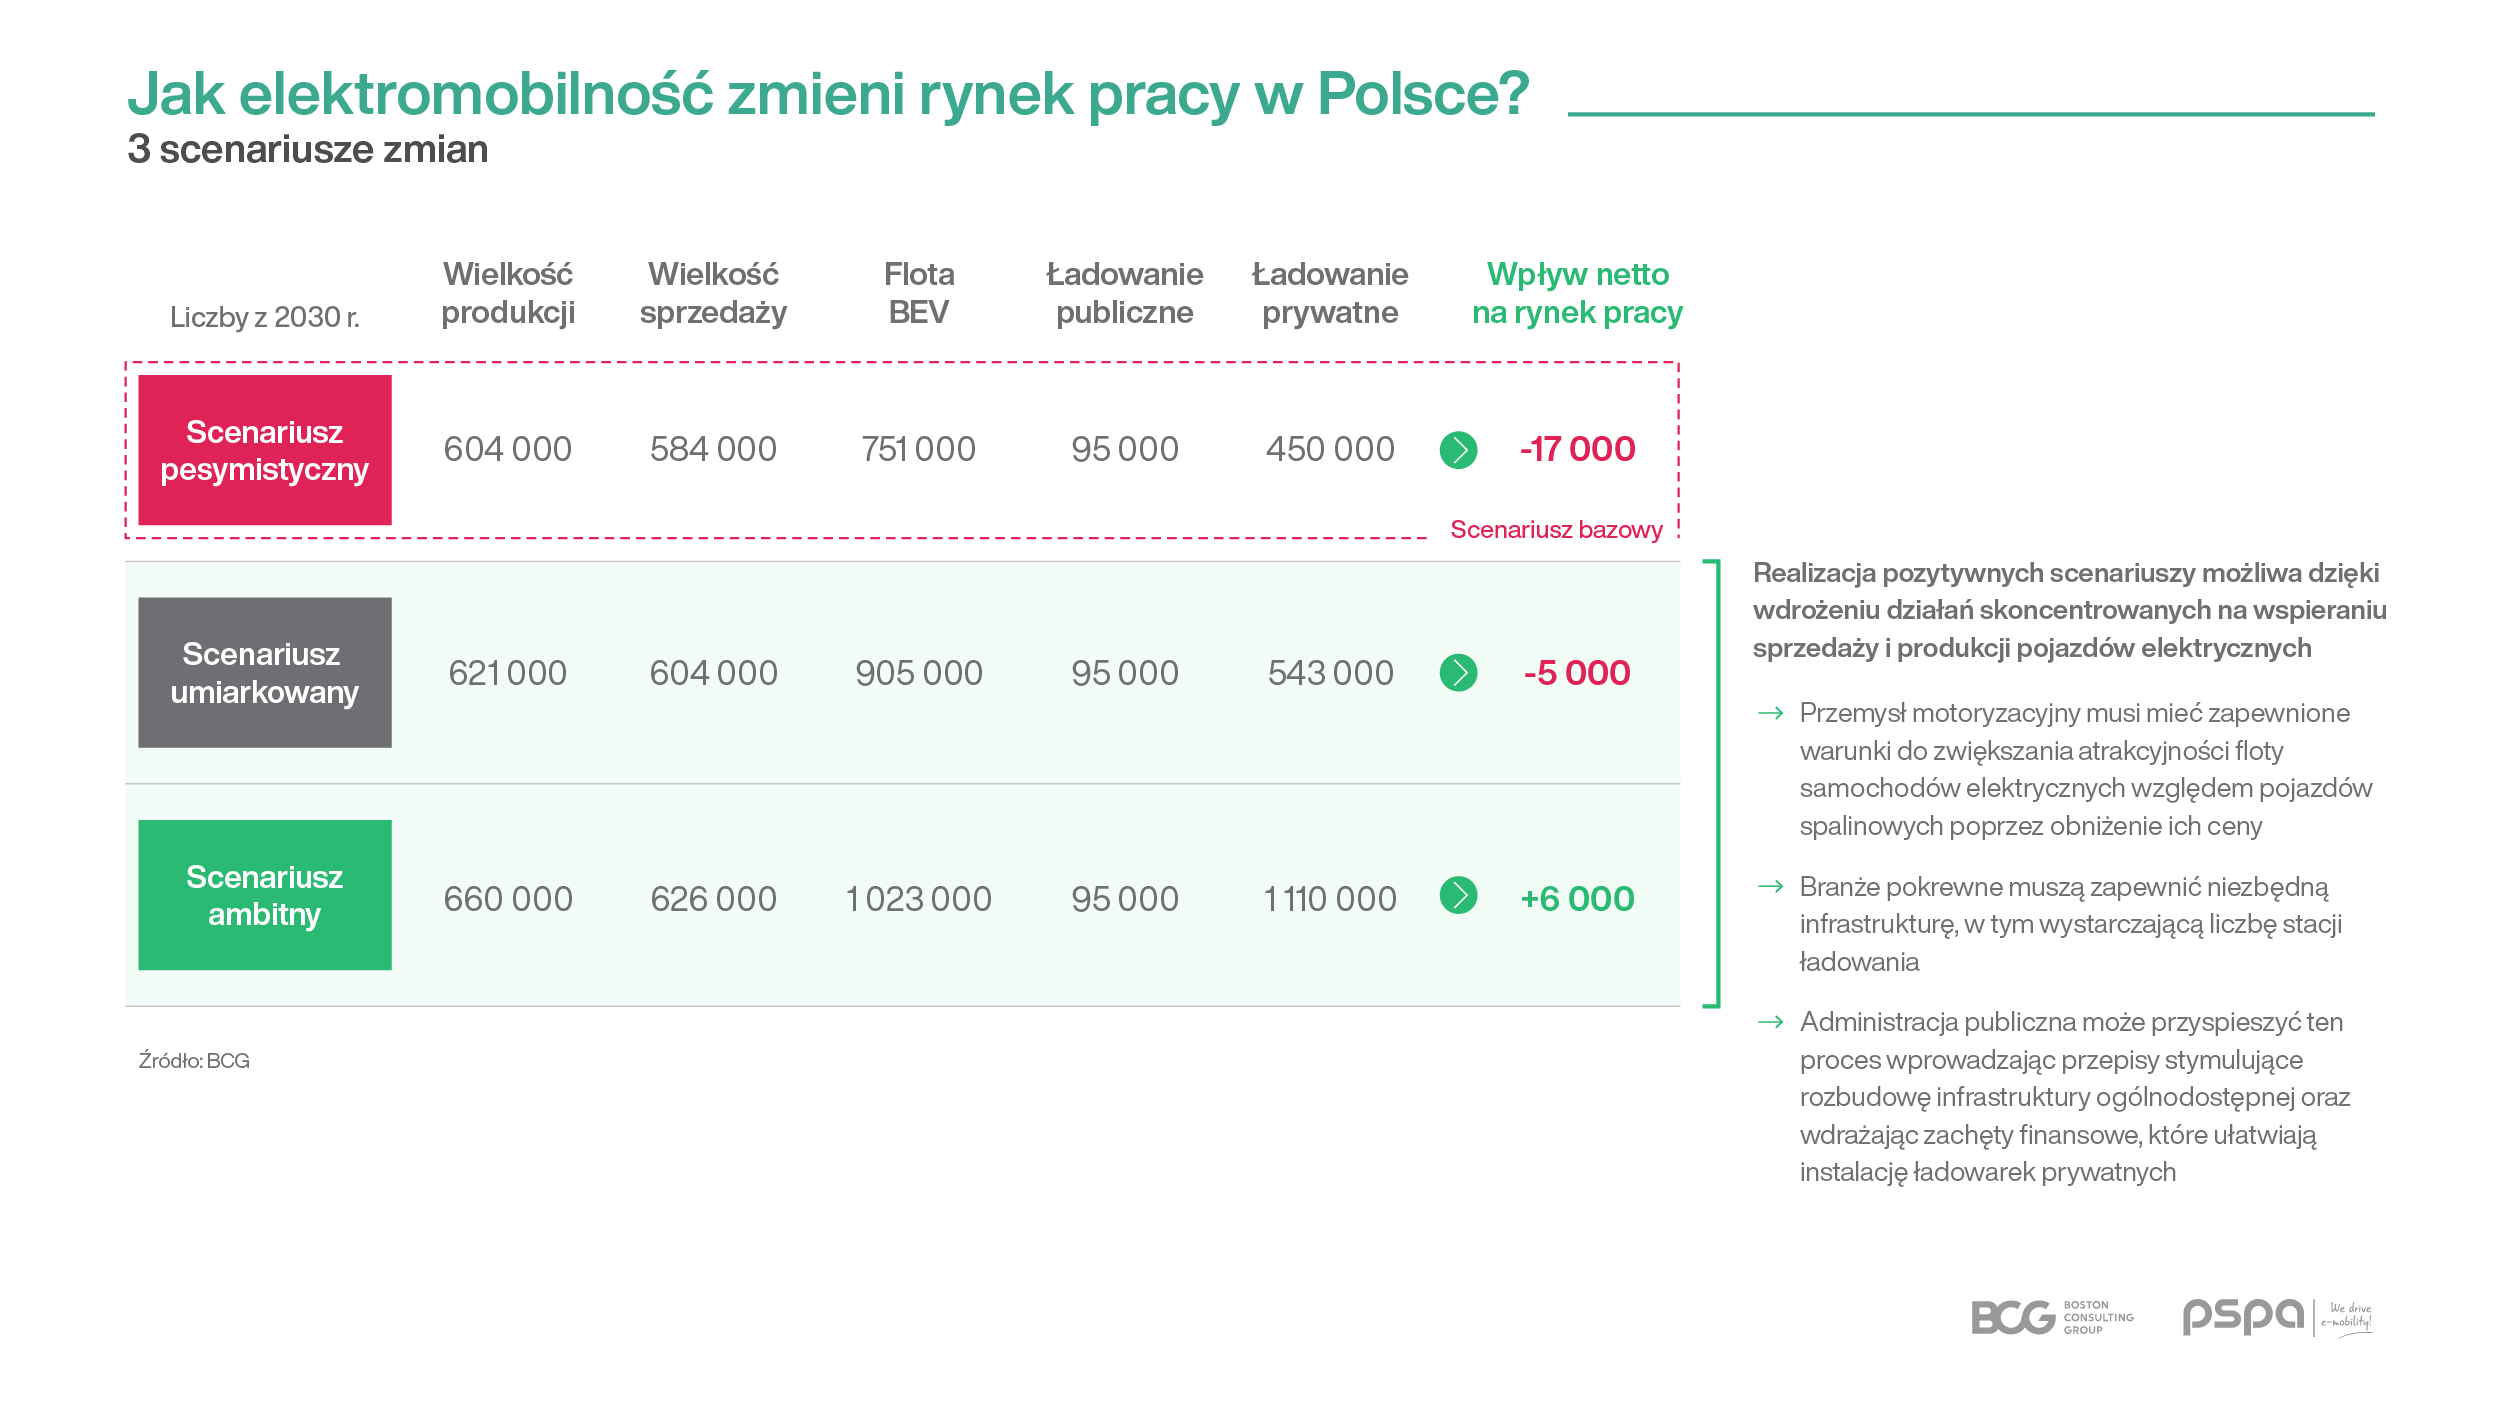Click the -17 000 net impact value

coord(1577,449)
